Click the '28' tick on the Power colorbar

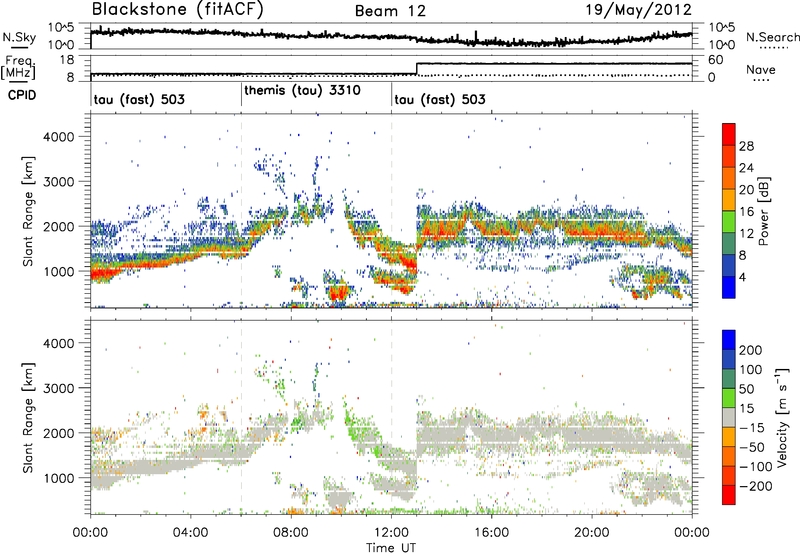click(x=746, y=146)
